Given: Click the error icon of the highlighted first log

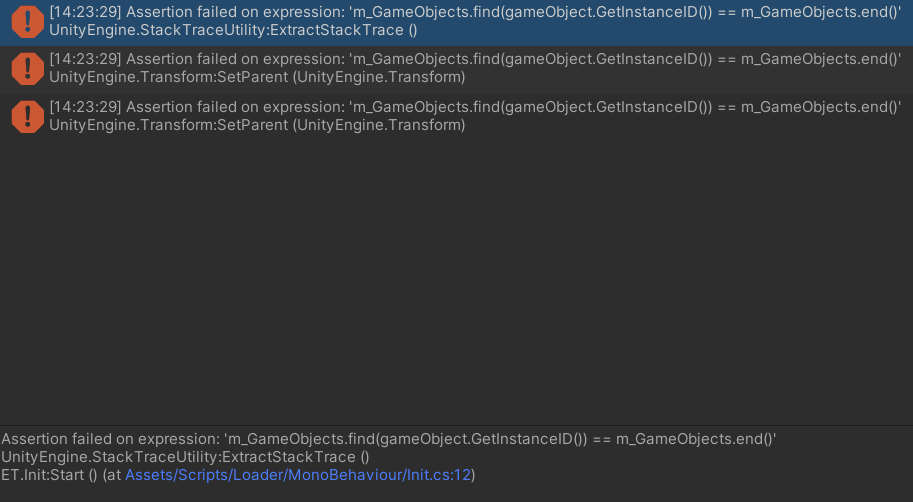Looking at the screenshot, I should (x=27, y=22).
